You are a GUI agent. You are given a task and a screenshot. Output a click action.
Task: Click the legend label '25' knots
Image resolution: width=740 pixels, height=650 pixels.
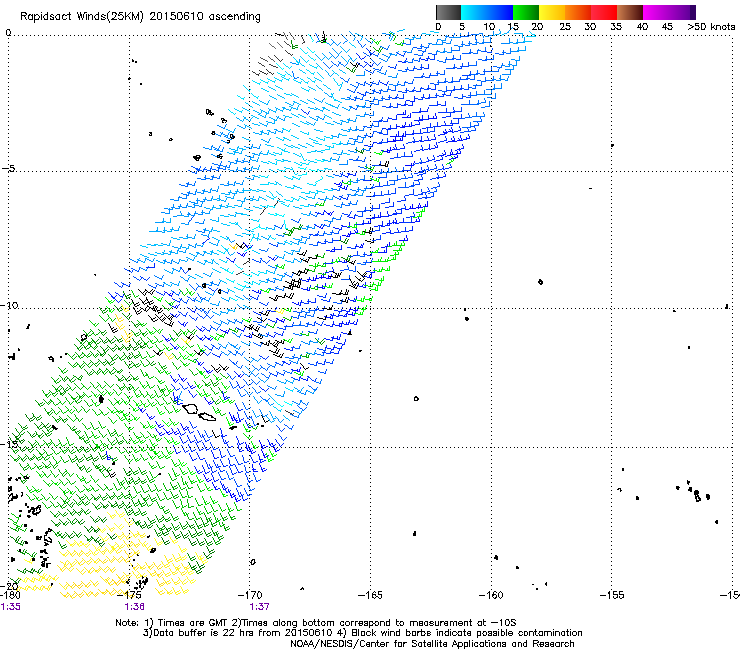pos(565,27)
